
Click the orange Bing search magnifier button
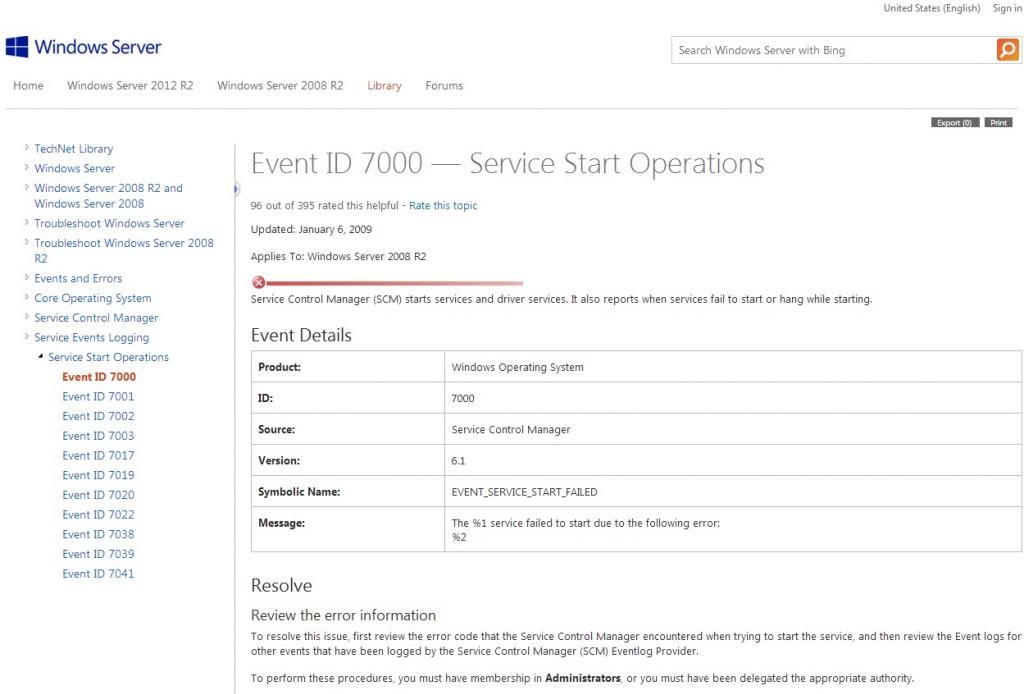1008,50
